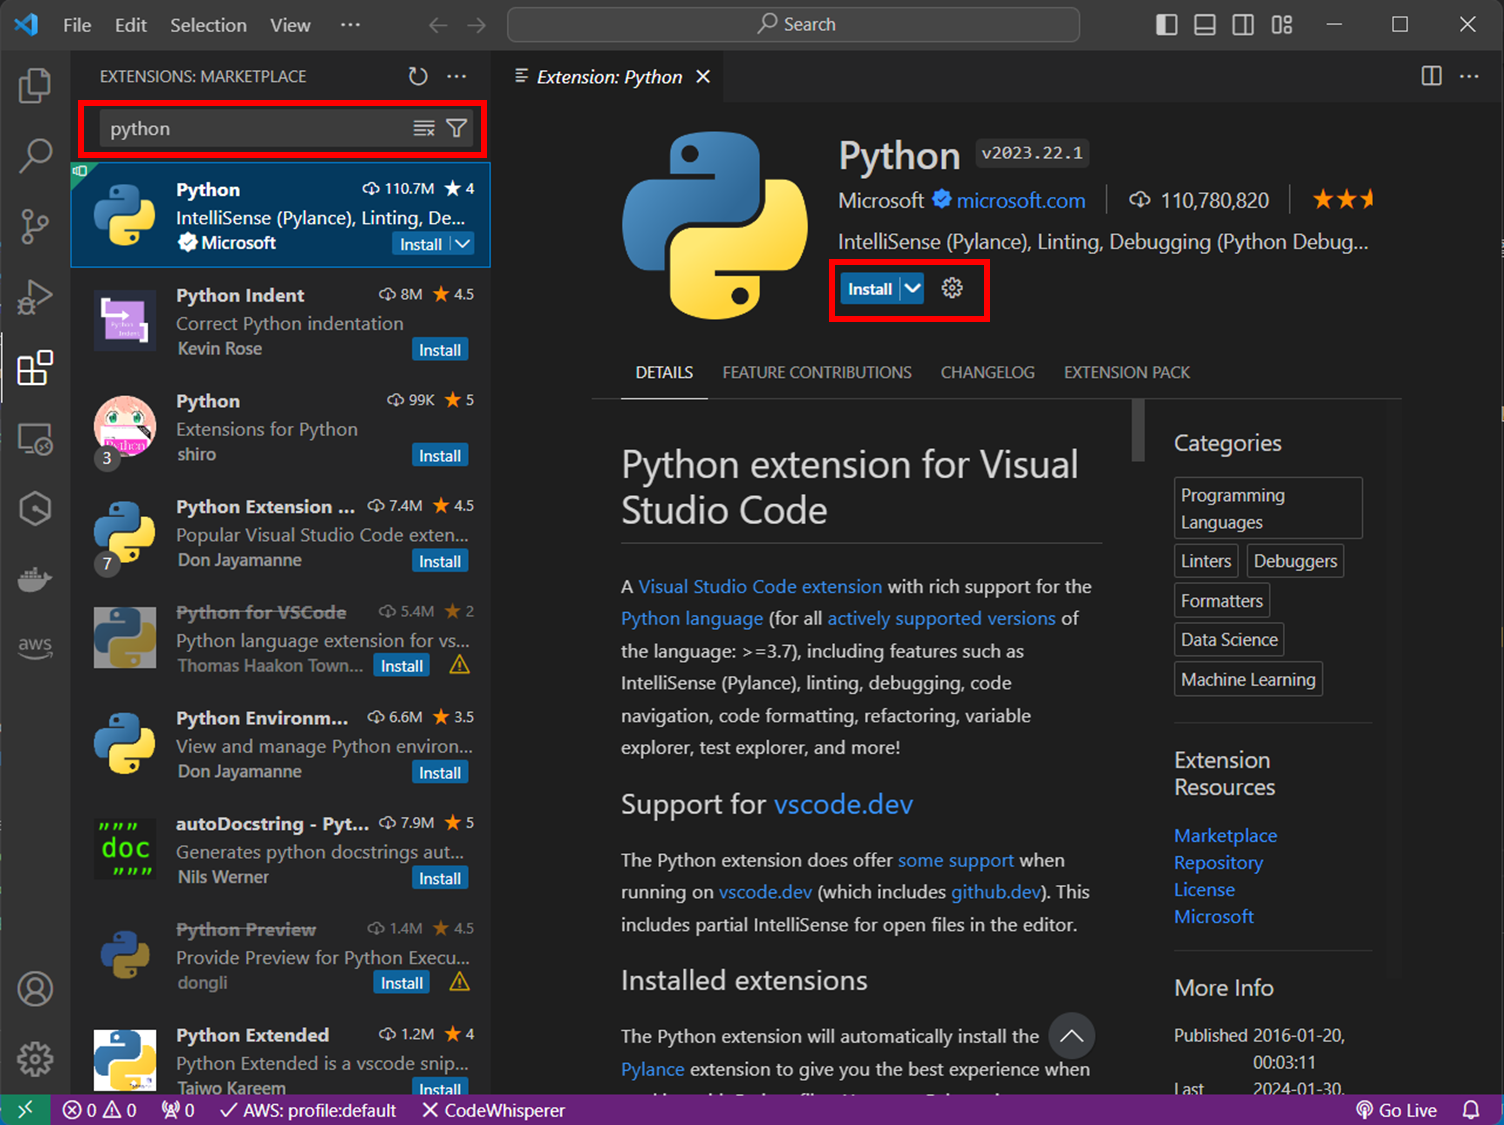Toggle the bottom panel layout icon
This screenshot has height=1125, width=1504.
coord(1205,25)
